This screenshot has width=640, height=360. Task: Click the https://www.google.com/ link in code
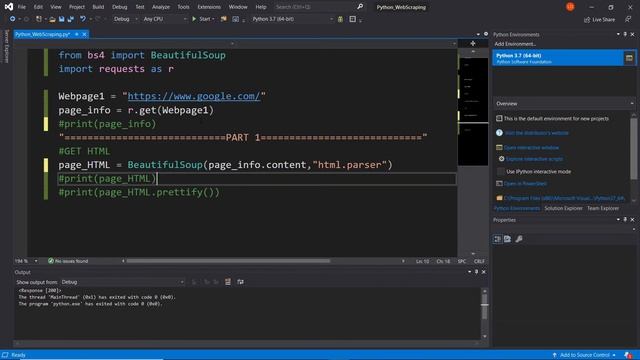[x=194, y=96]
